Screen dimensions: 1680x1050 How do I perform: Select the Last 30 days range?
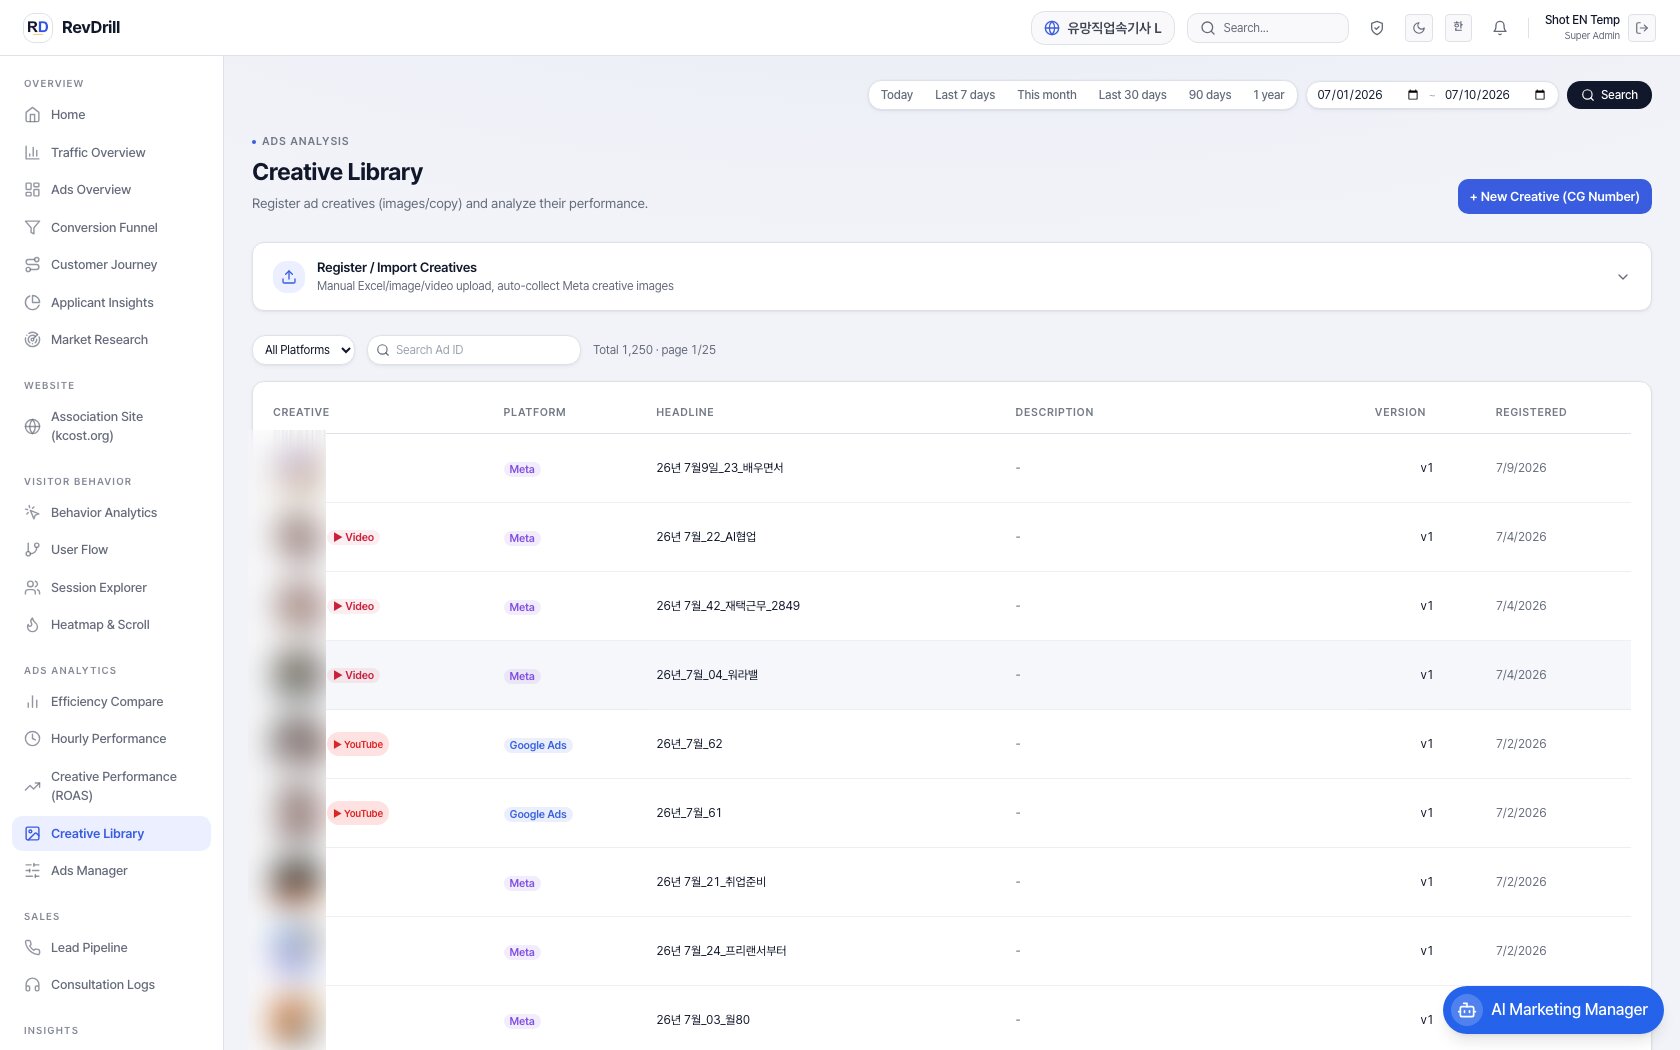point(1132,95)
